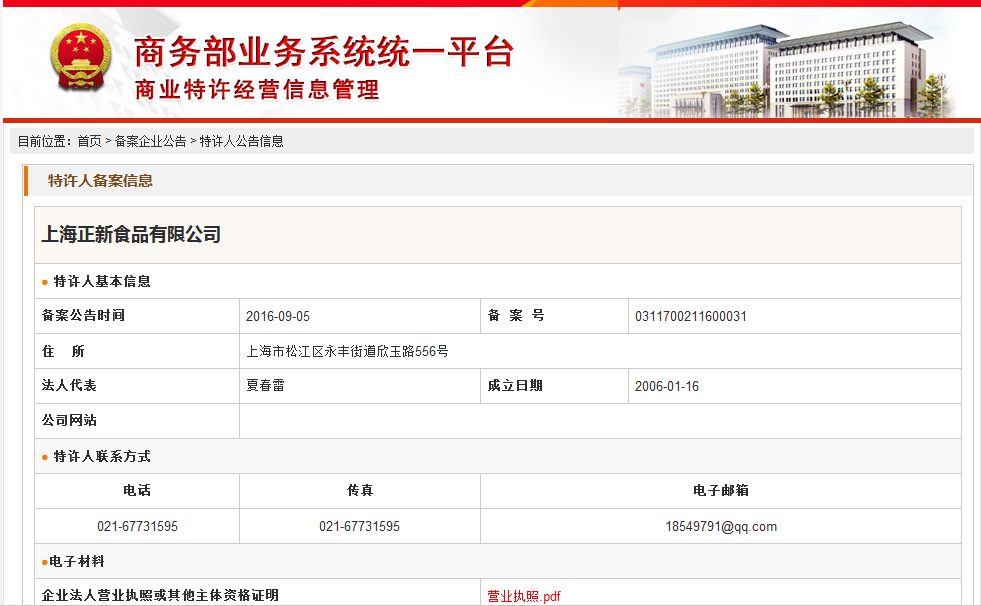Click the 企业法人营业执照或其他主体资格证明 label
The width and height of the screenshot is (981, 606).
coord(160,595)
